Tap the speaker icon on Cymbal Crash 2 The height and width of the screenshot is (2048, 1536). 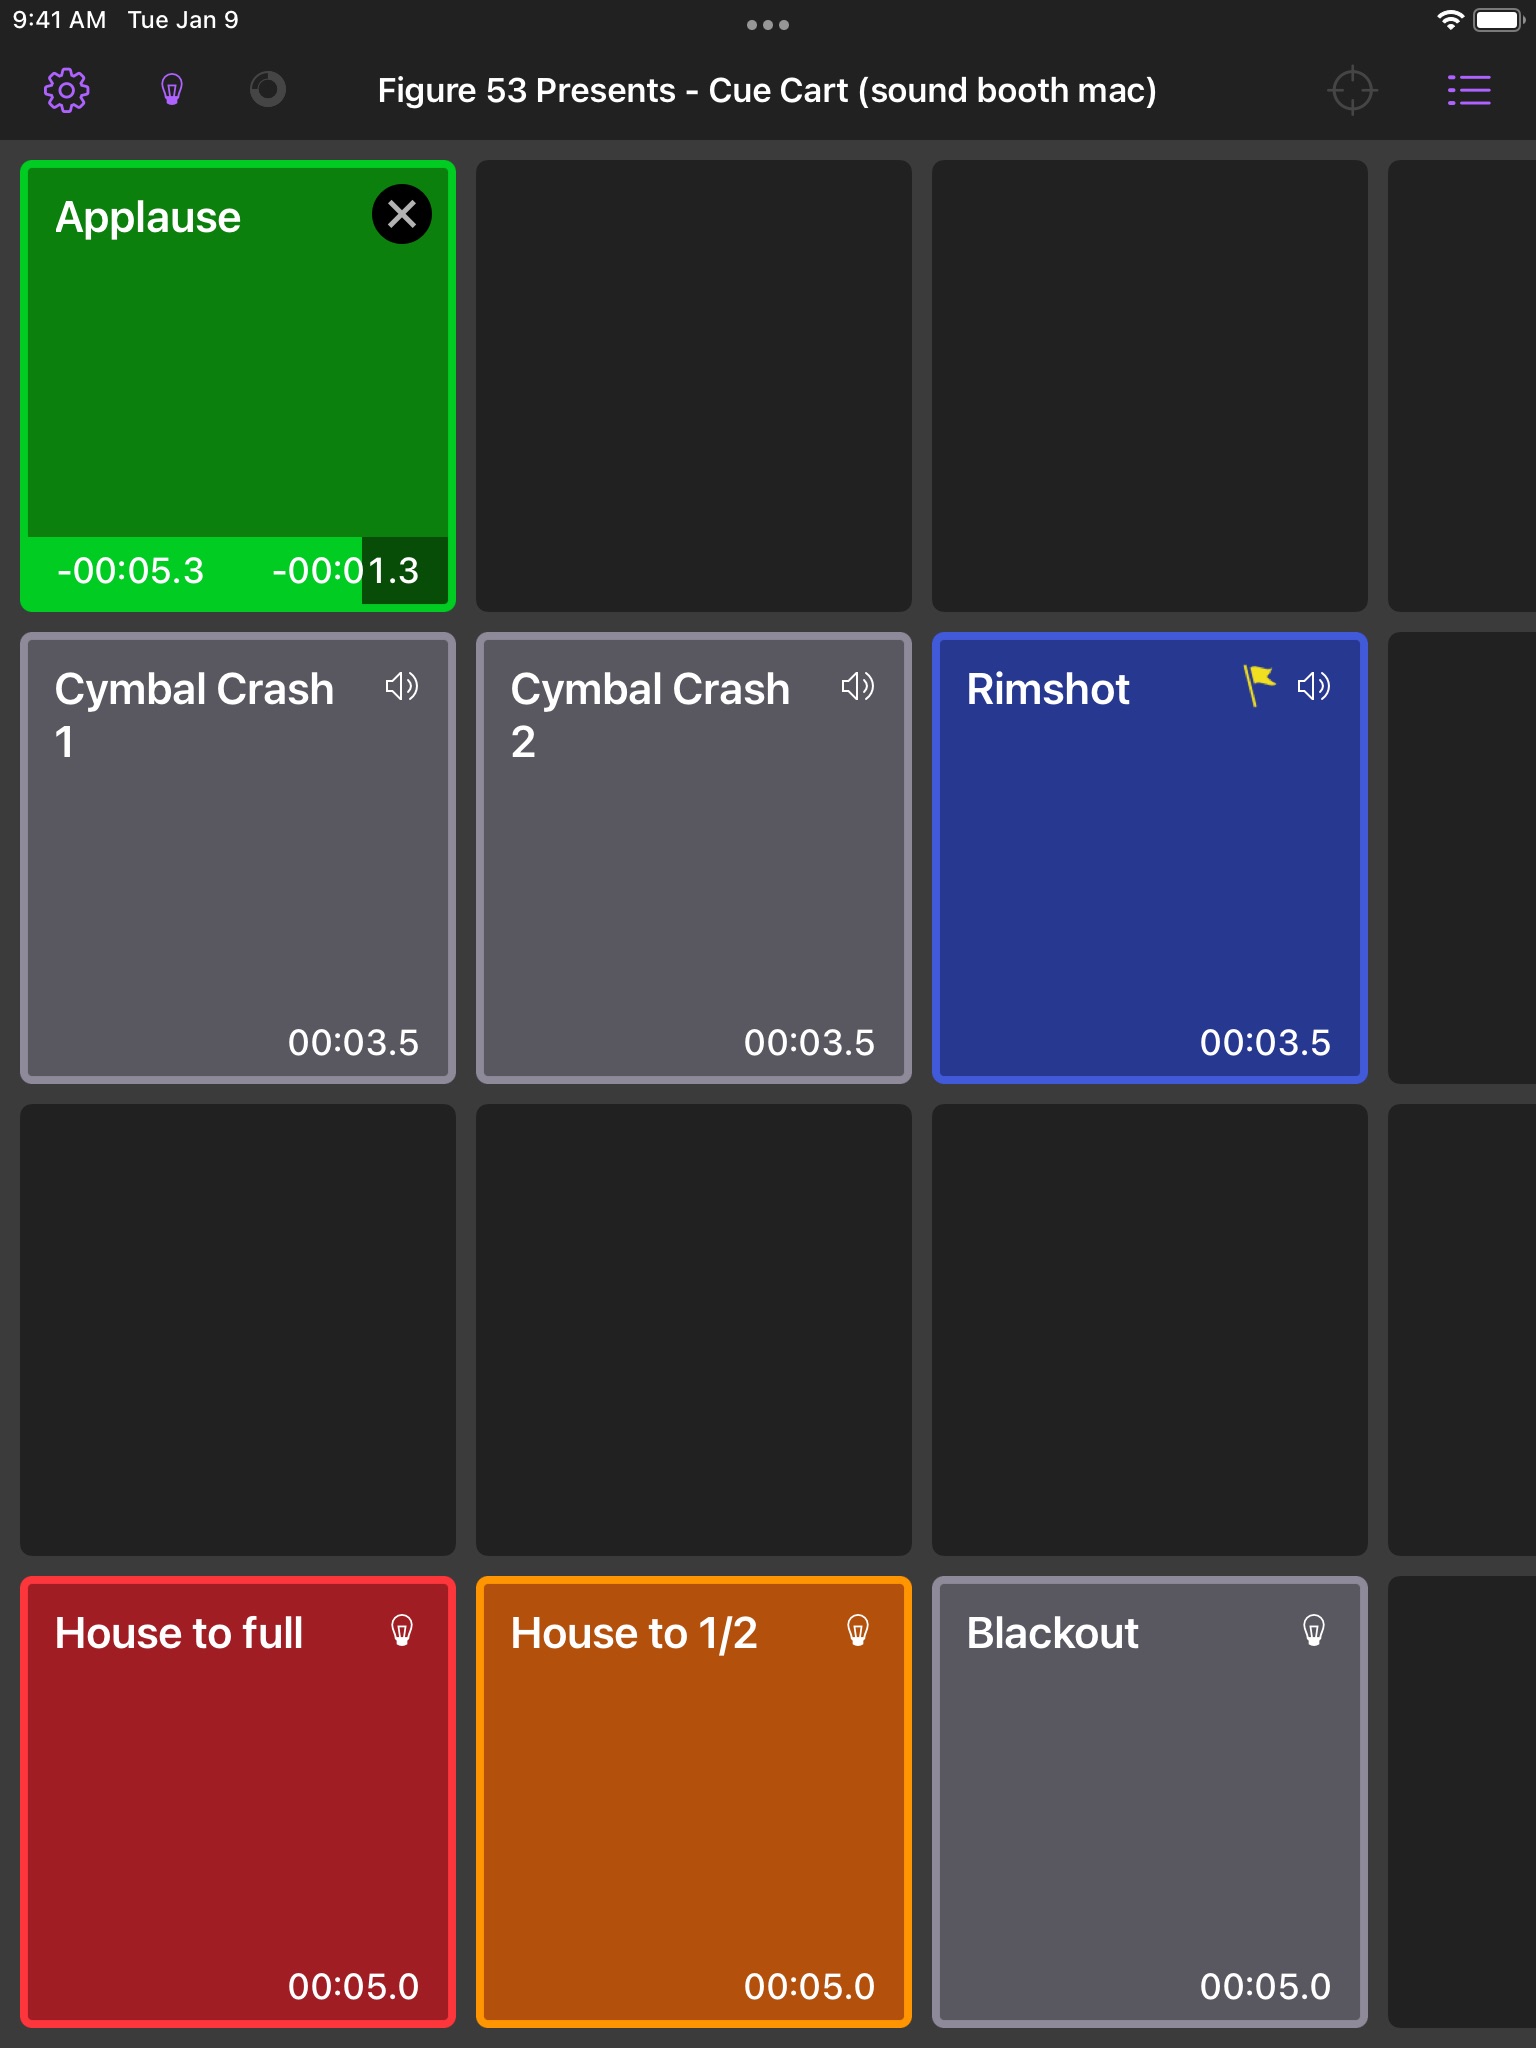coord(858,686)
